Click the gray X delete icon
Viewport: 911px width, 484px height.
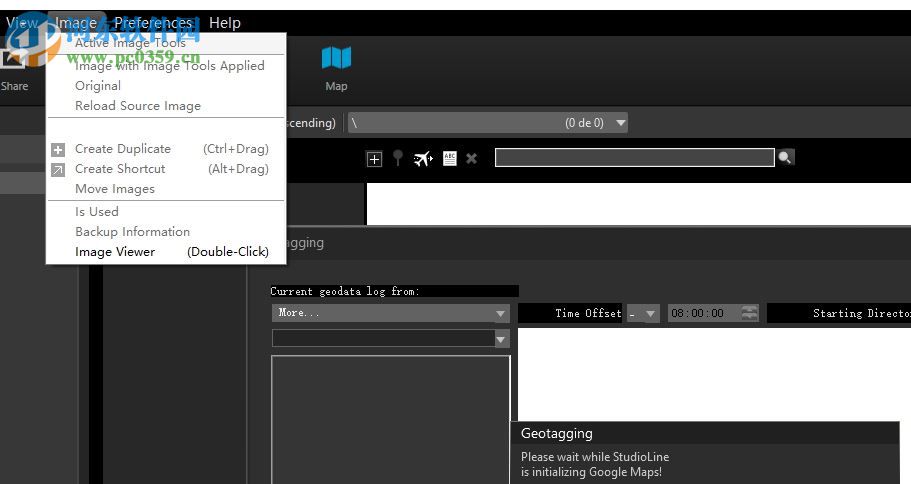tap(471, 158)
